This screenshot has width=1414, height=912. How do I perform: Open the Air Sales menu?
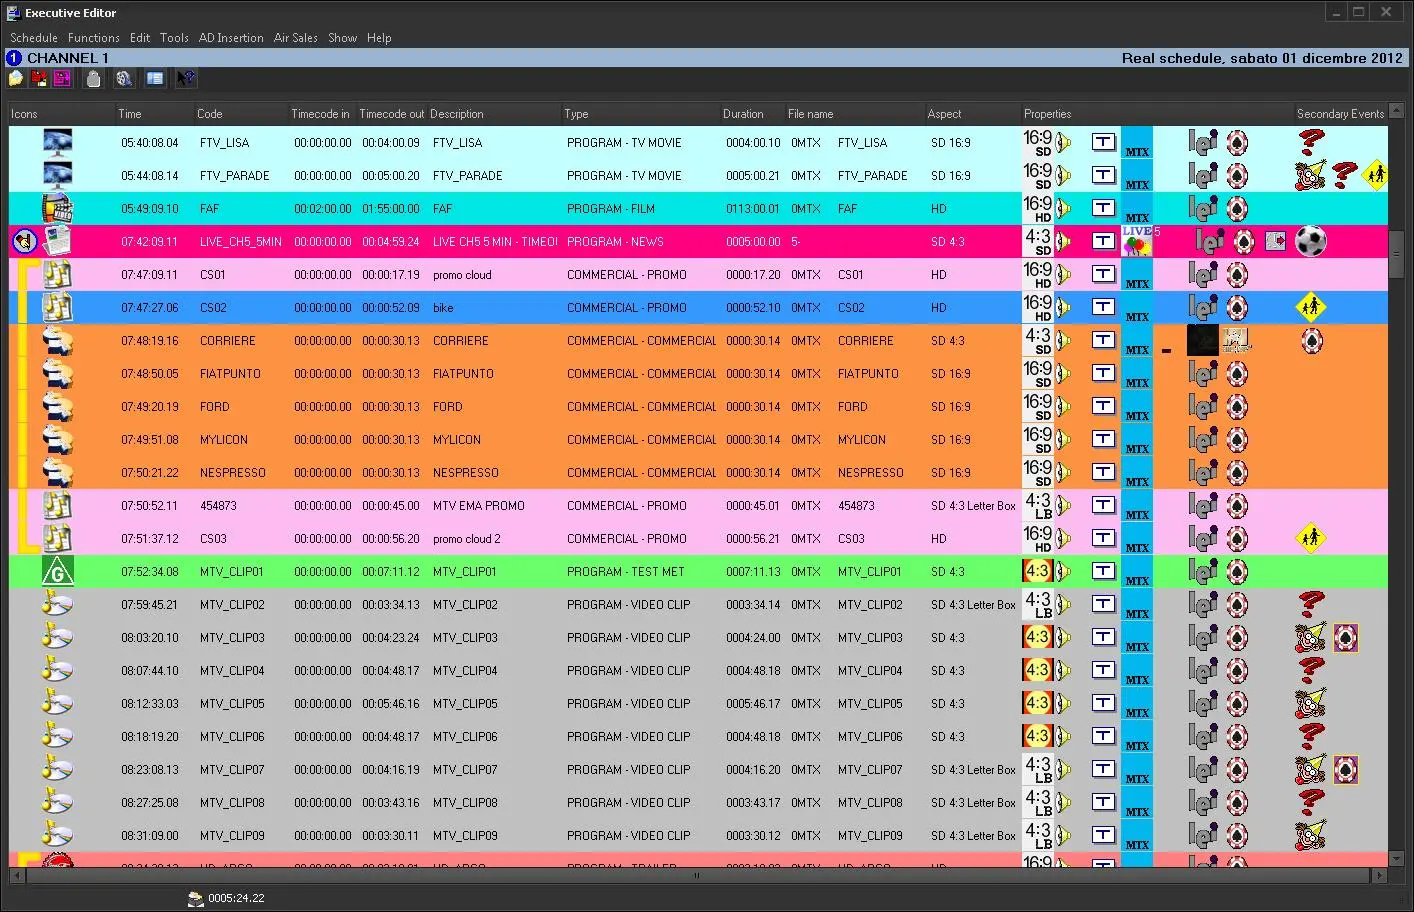tap(296, 38)
